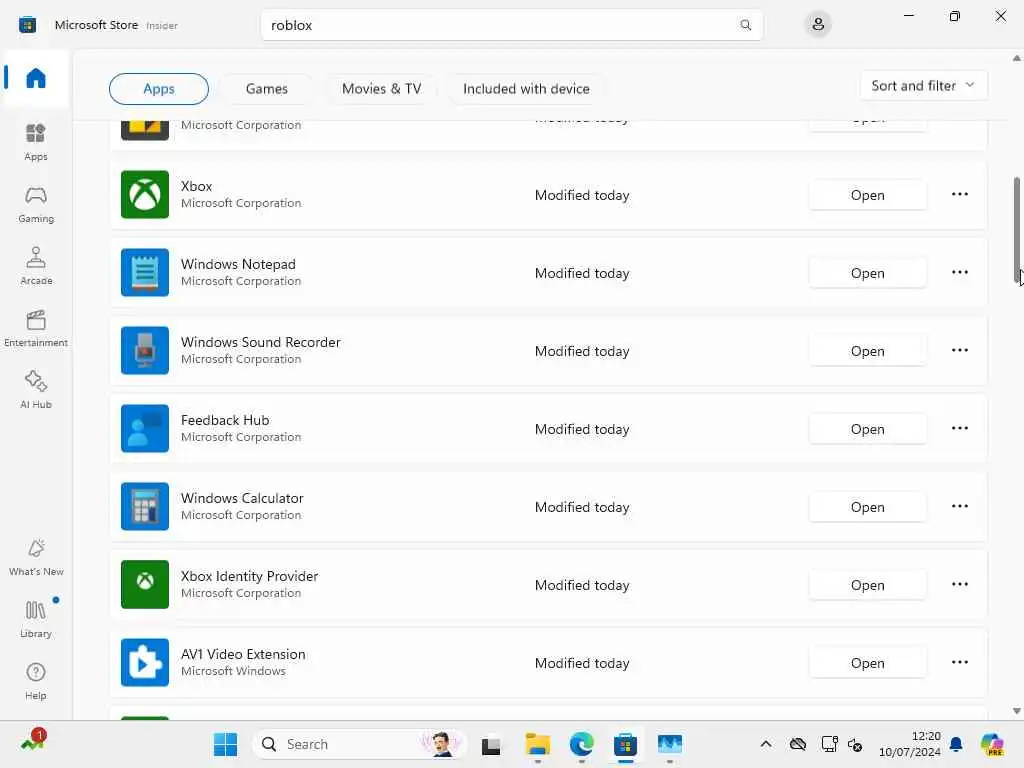Show hidden system tray icons
1024x768 pixels.
[x=765, y=744]
